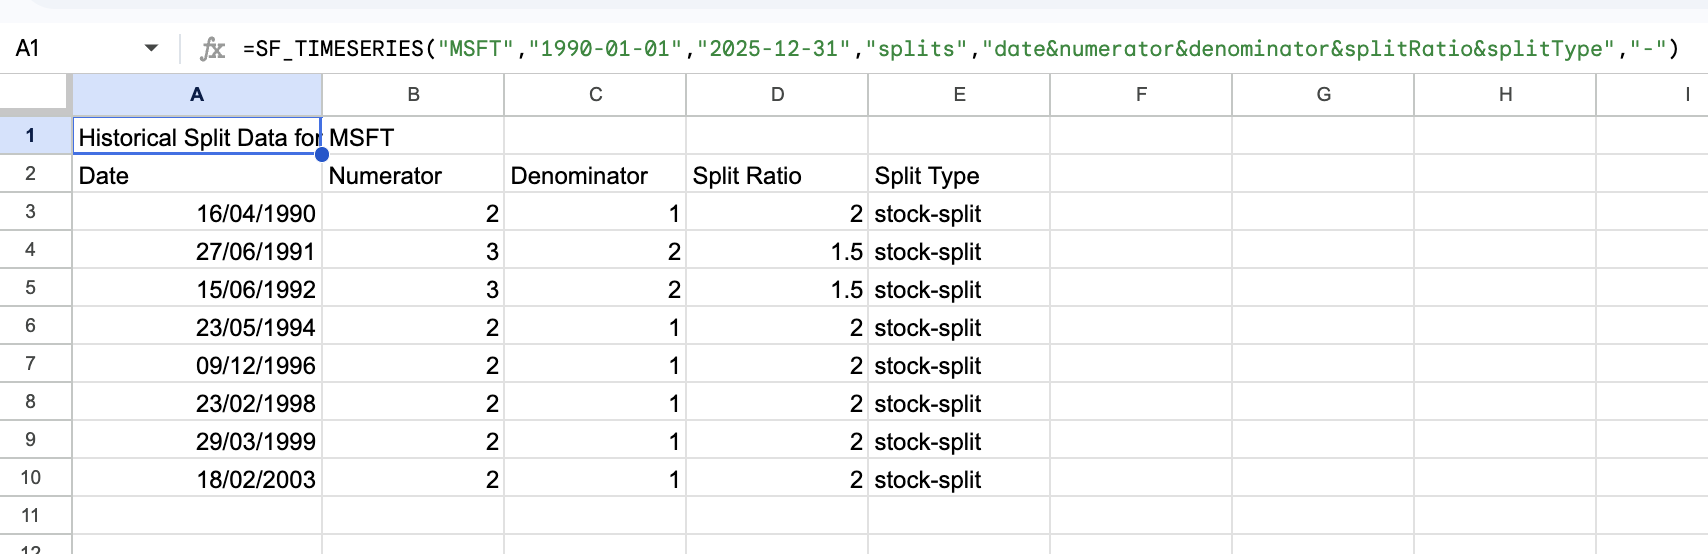Click the SF_TIMESERIES formula bar text

click(960, 48)
